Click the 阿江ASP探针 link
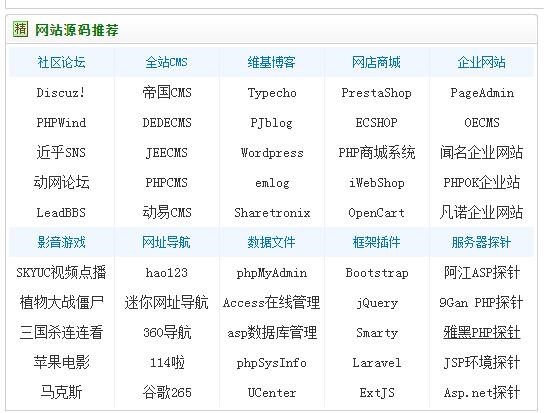This screenshot has height=413, width=544. click(x=482, y=272)
